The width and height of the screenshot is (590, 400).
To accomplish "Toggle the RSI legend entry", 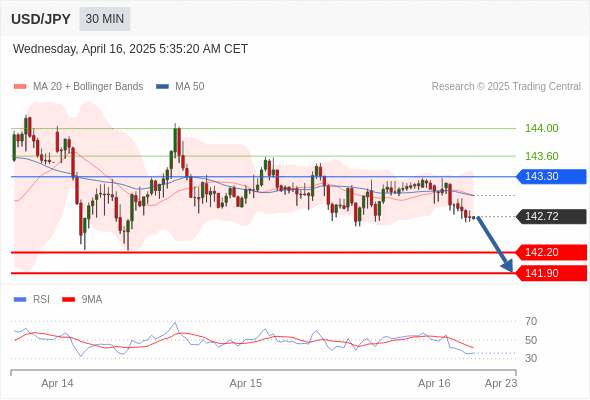I will 32,300.
